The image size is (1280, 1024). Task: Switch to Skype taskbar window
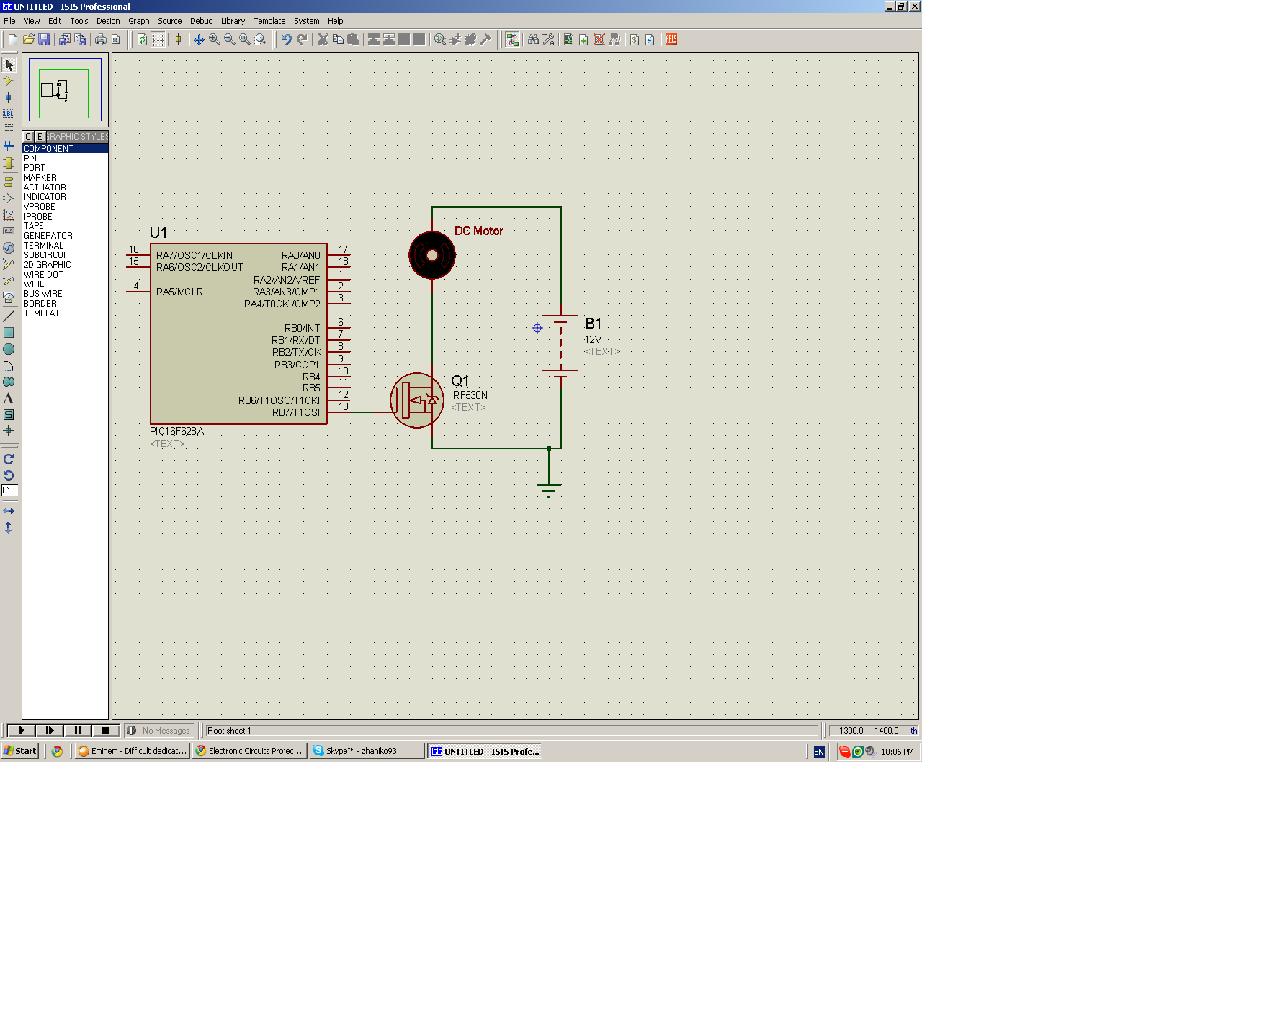point(366,751)
